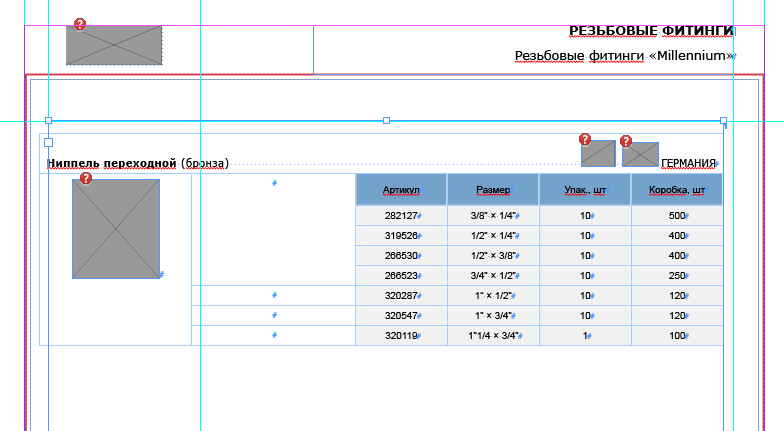The image size is (784, 431).
Task: Click the Упак., шт column header
Action: tap(585, 190)
